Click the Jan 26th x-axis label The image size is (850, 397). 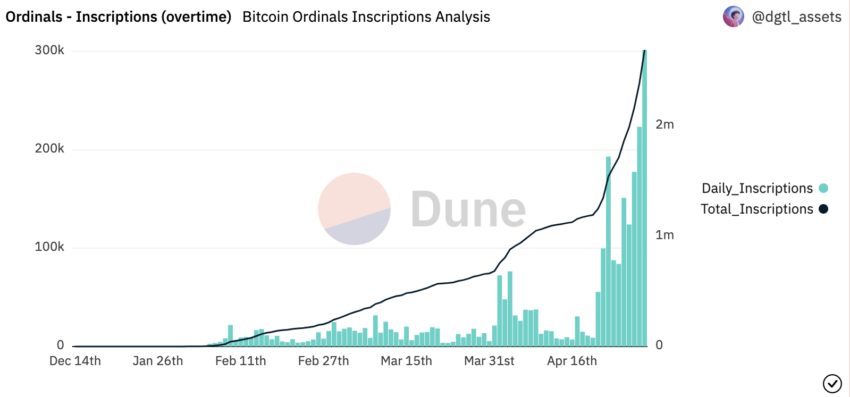click(158, 361)
